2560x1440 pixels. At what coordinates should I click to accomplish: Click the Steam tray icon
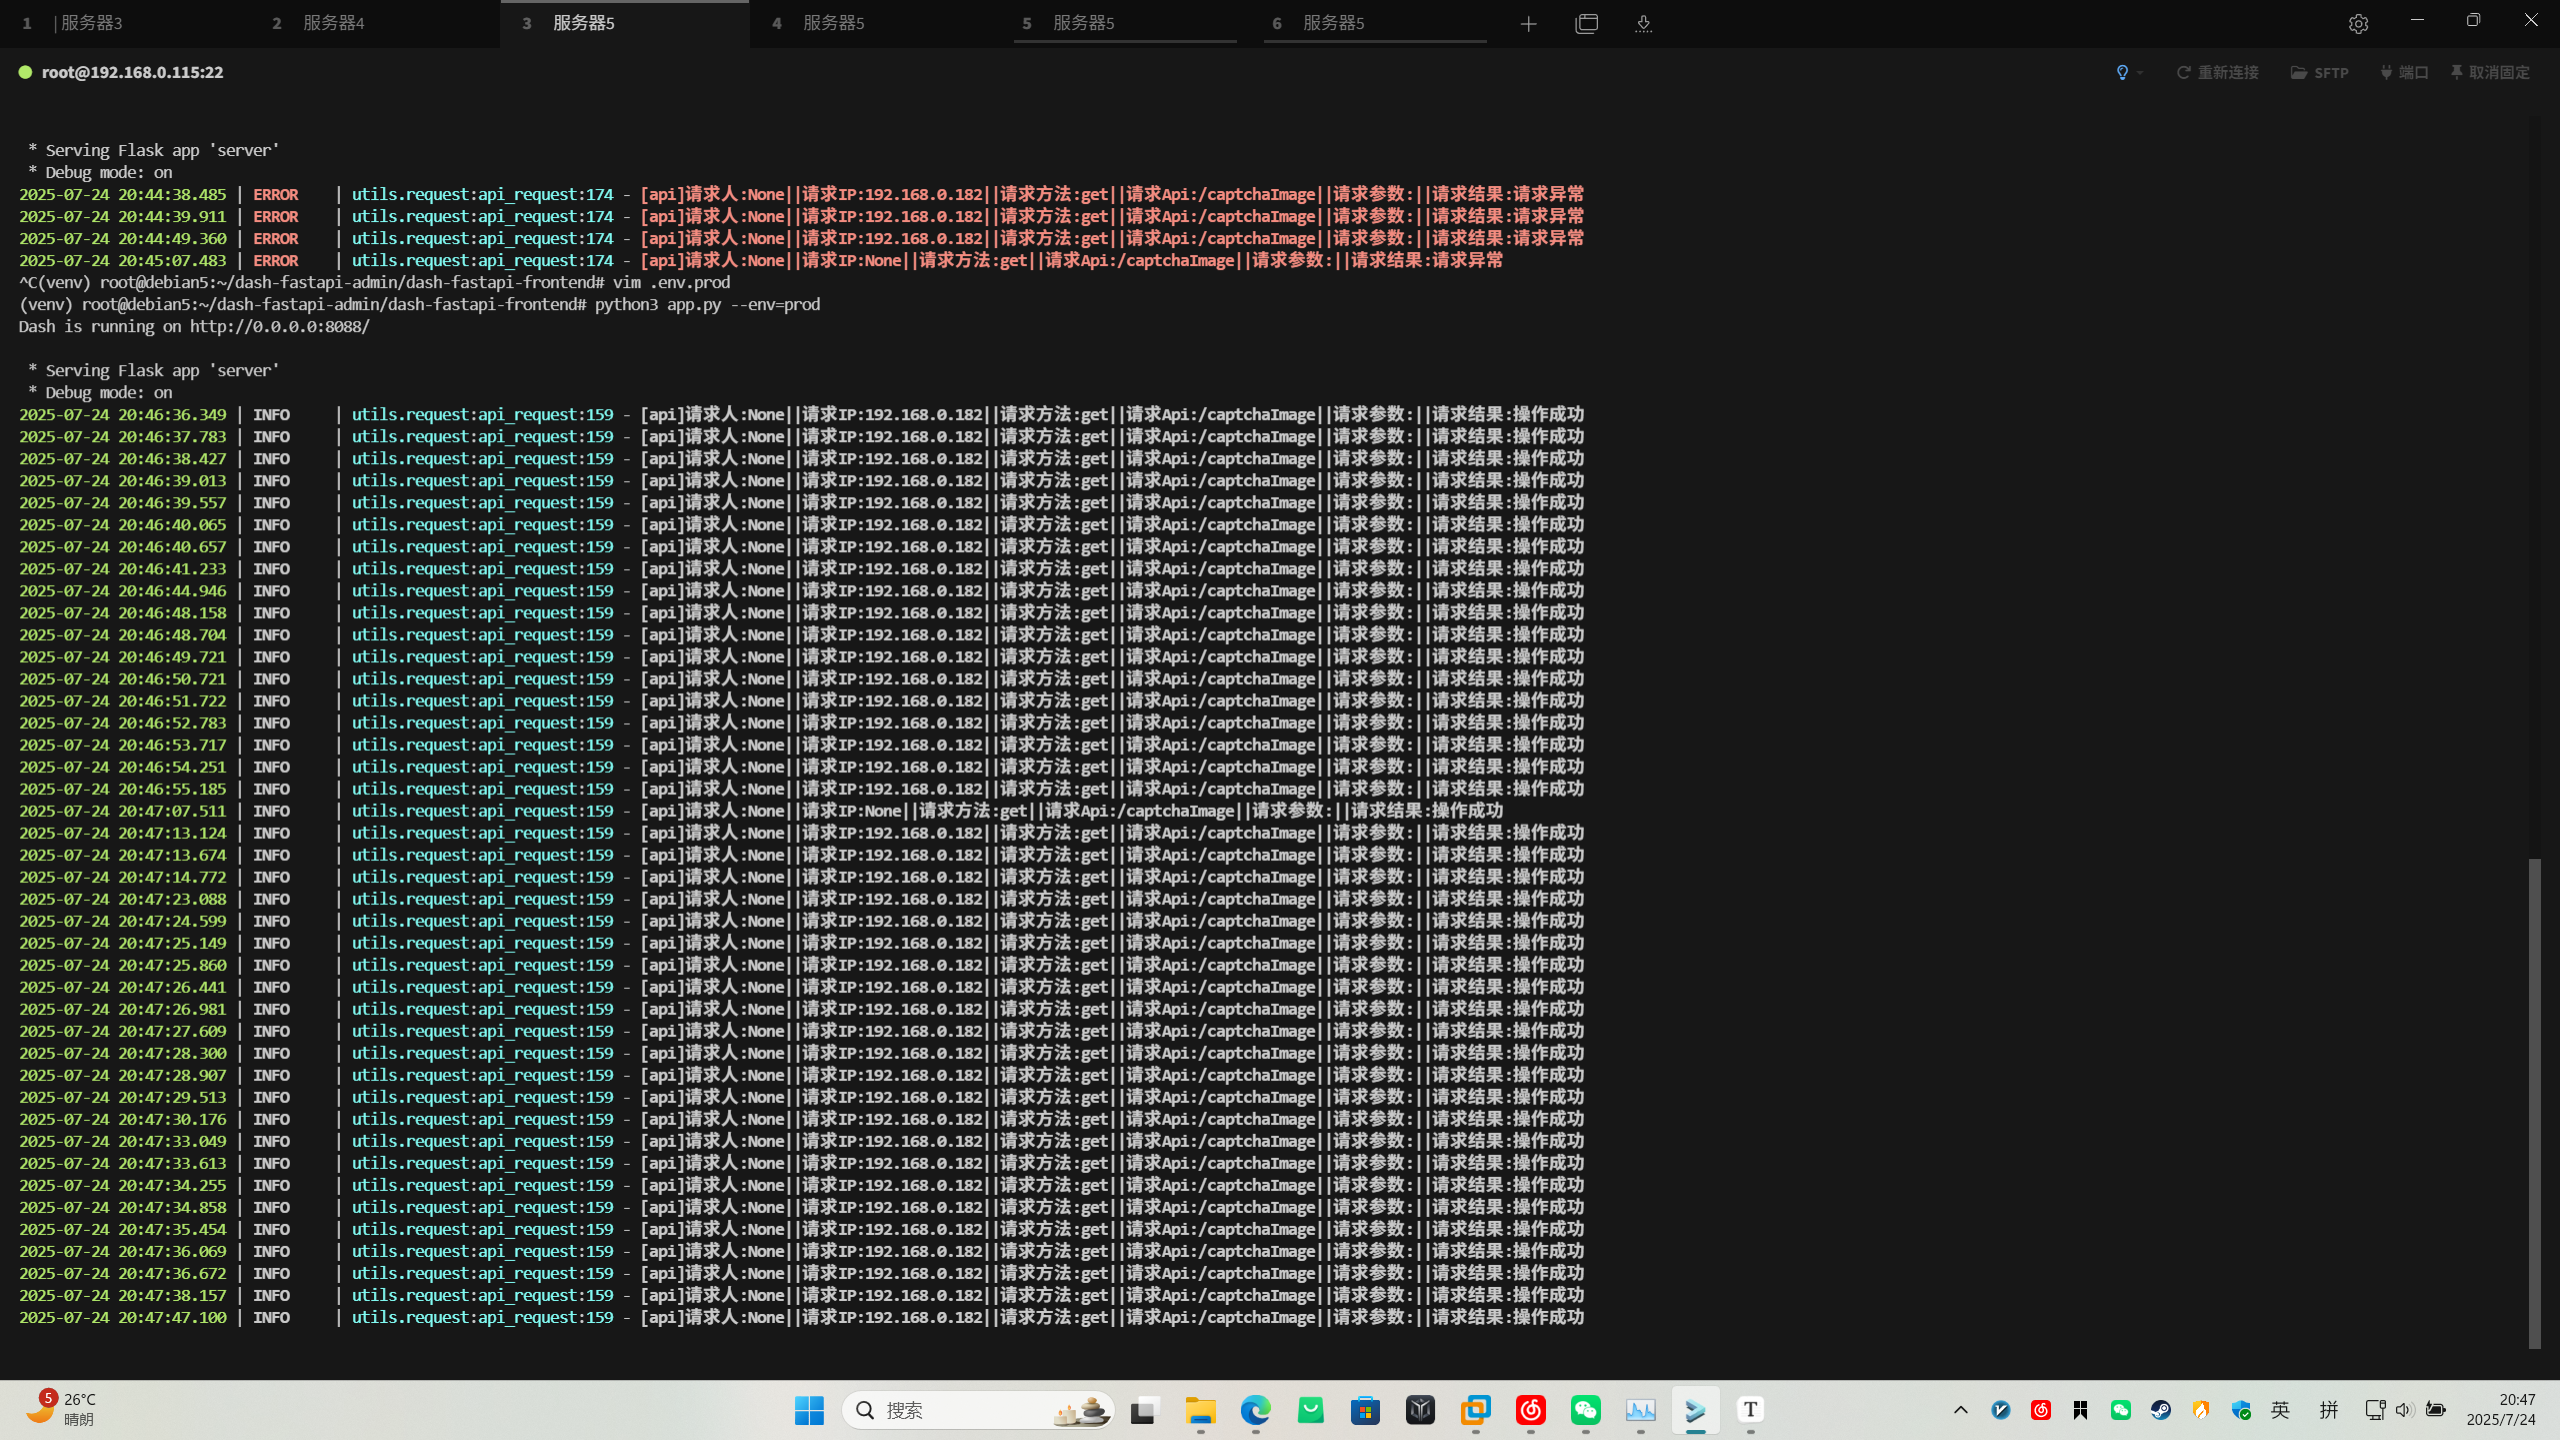2160,1410
